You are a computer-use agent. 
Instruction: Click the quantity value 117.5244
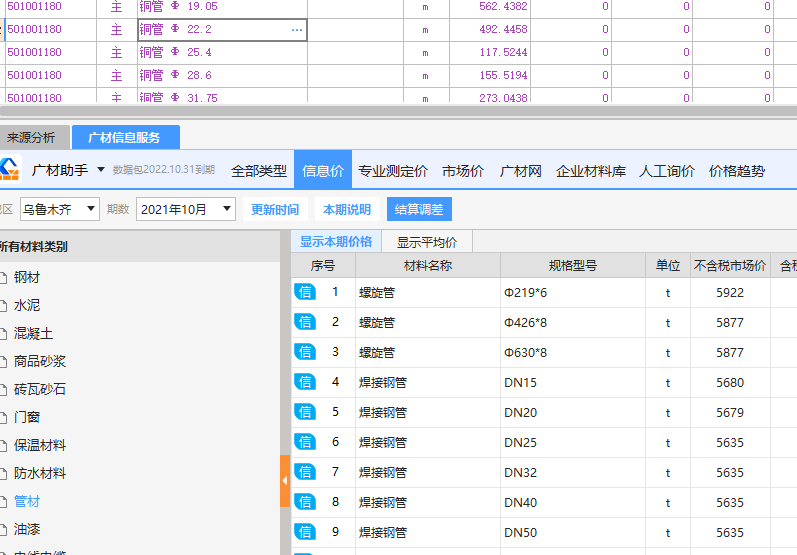[x=503, y=52]
